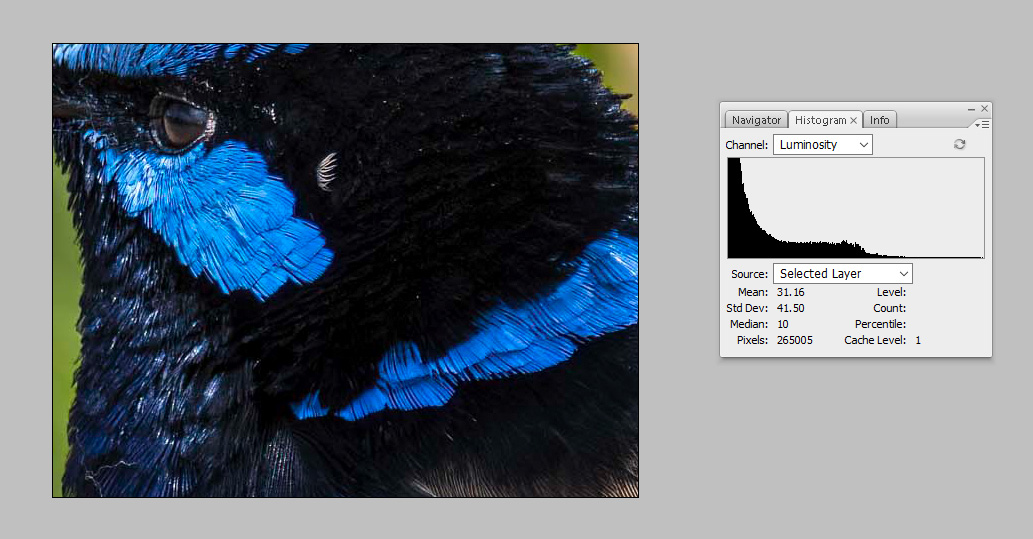The height and width of the screenshot is (539, 1033).
Task: Switch to the Navigator tab
Action: [756, 120]
